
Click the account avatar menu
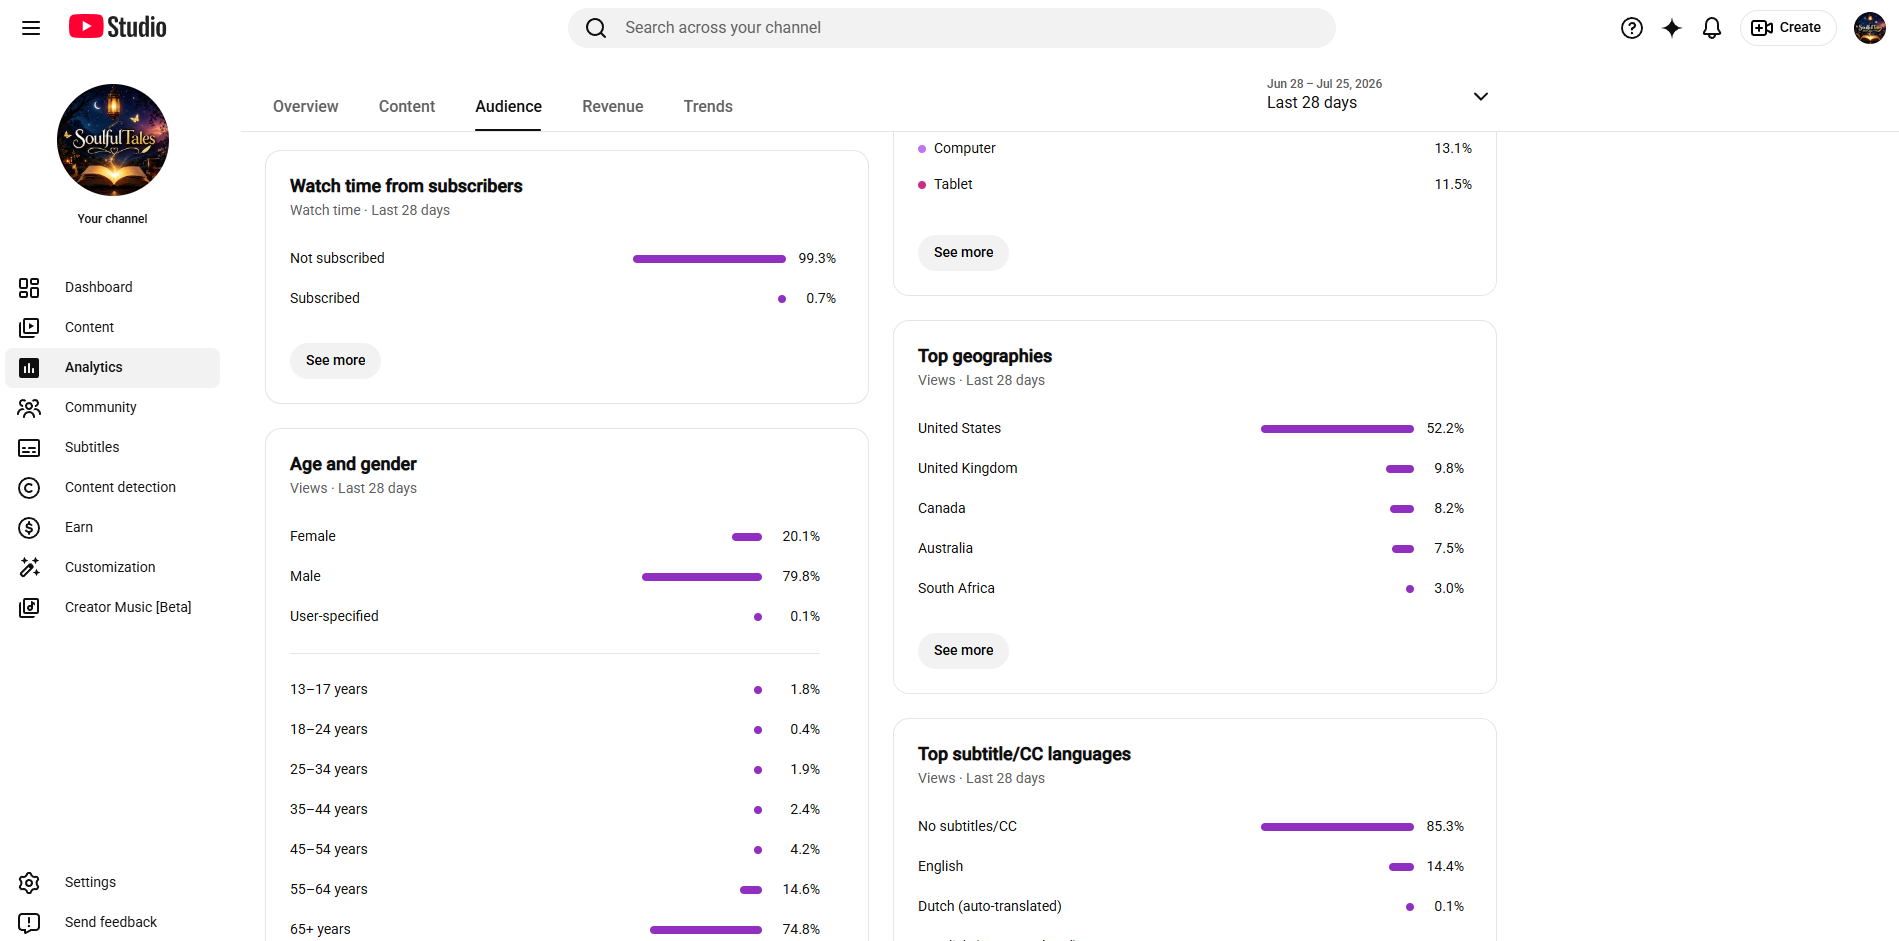pyautogui.click(x=1869, y=28)
